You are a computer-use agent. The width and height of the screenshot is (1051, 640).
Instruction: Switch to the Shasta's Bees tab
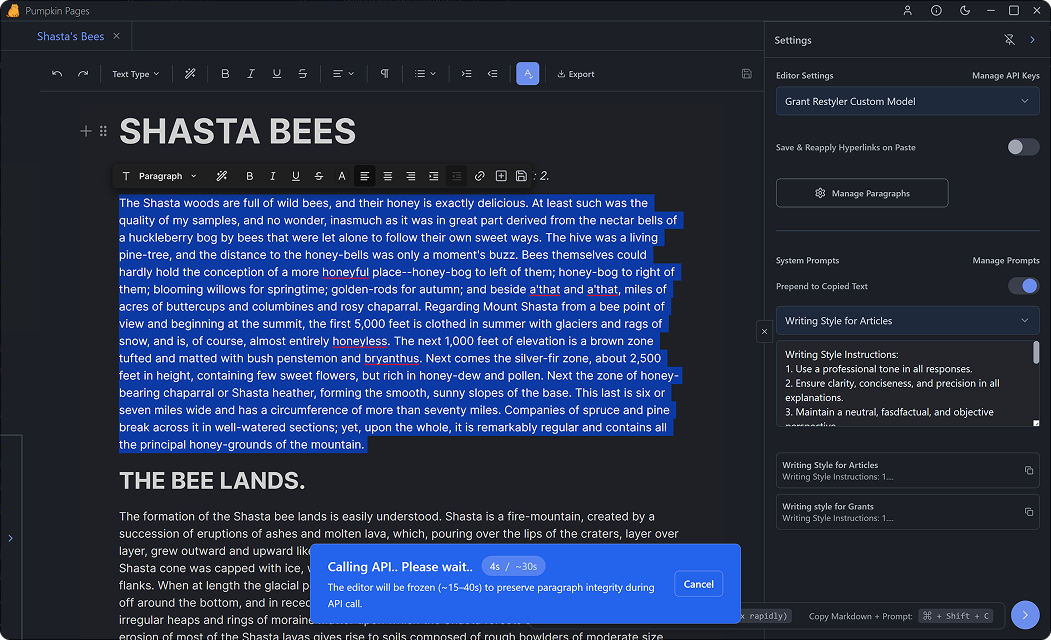pyautogui.click(x=70, y=36)
